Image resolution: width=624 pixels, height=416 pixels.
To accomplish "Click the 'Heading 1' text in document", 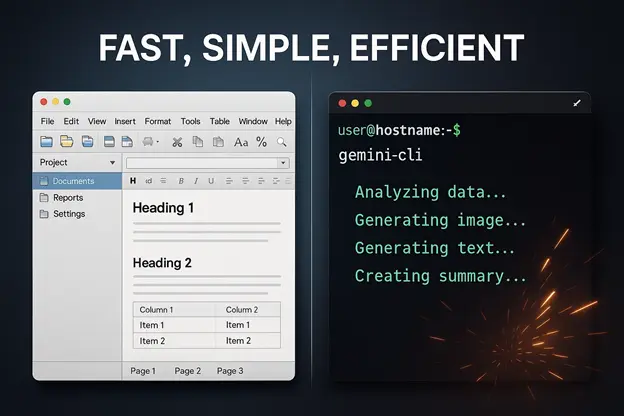I will 163,207.
